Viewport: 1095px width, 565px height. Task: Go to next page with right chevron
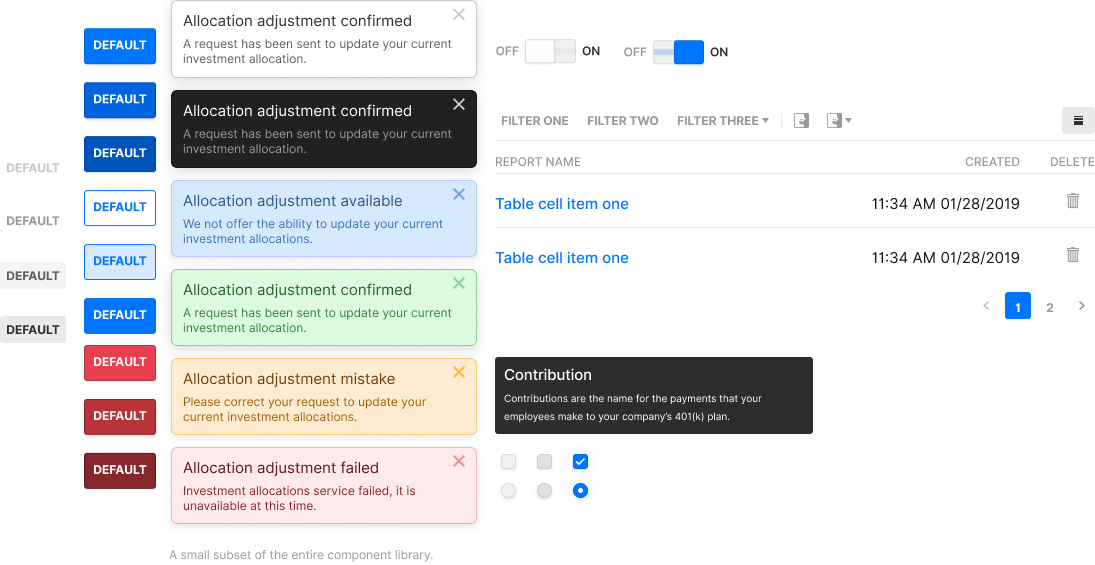1082,306
